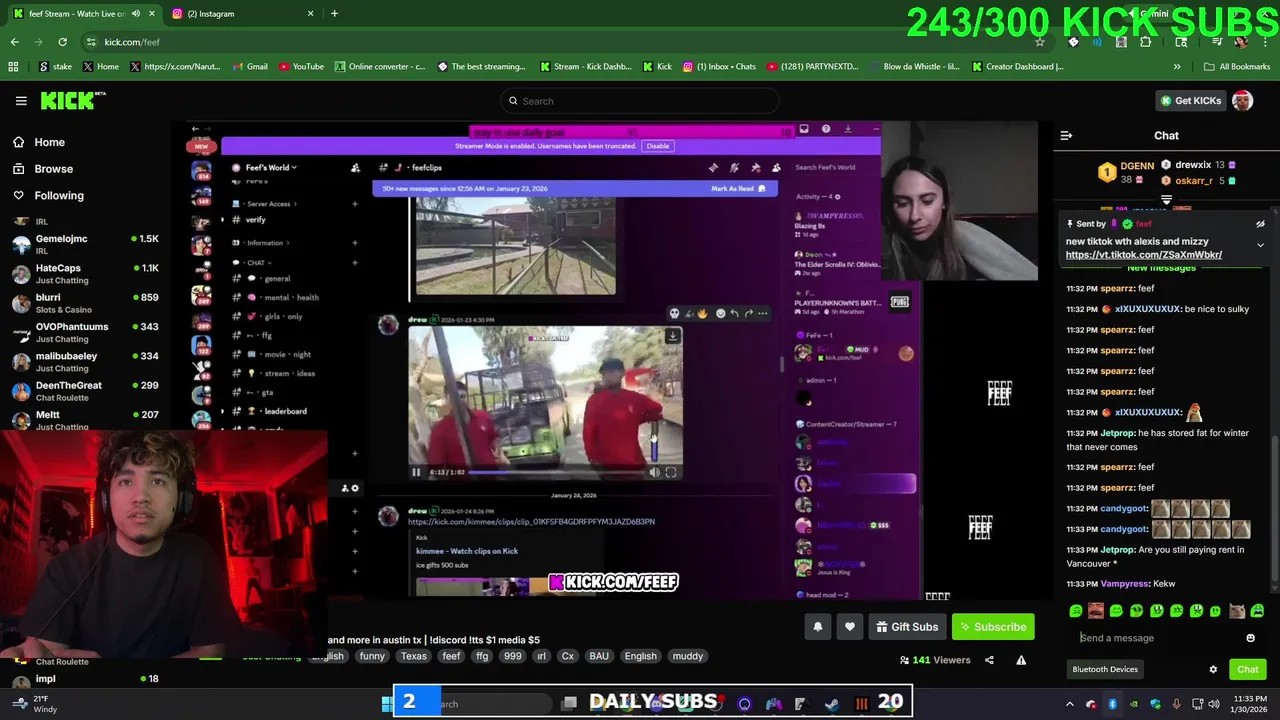Click the last green emote in quick emotes row
The width and height of the screenshot is (1280, 720).
(1257, 611)
